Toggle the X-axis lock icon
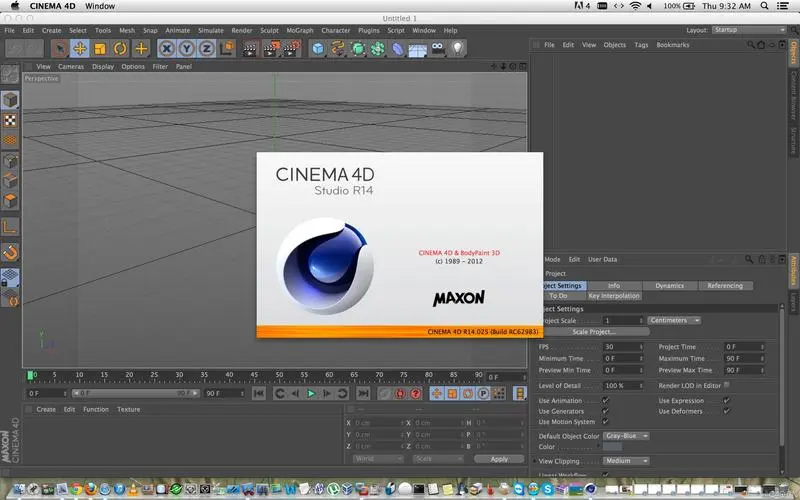The height and width of the screenshot is (500, 800). click(167, 47)
